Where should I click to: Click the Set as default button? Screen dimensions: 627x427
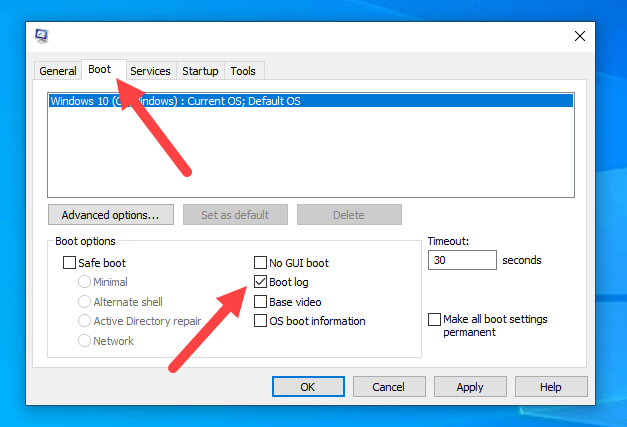tap(235, 215)
